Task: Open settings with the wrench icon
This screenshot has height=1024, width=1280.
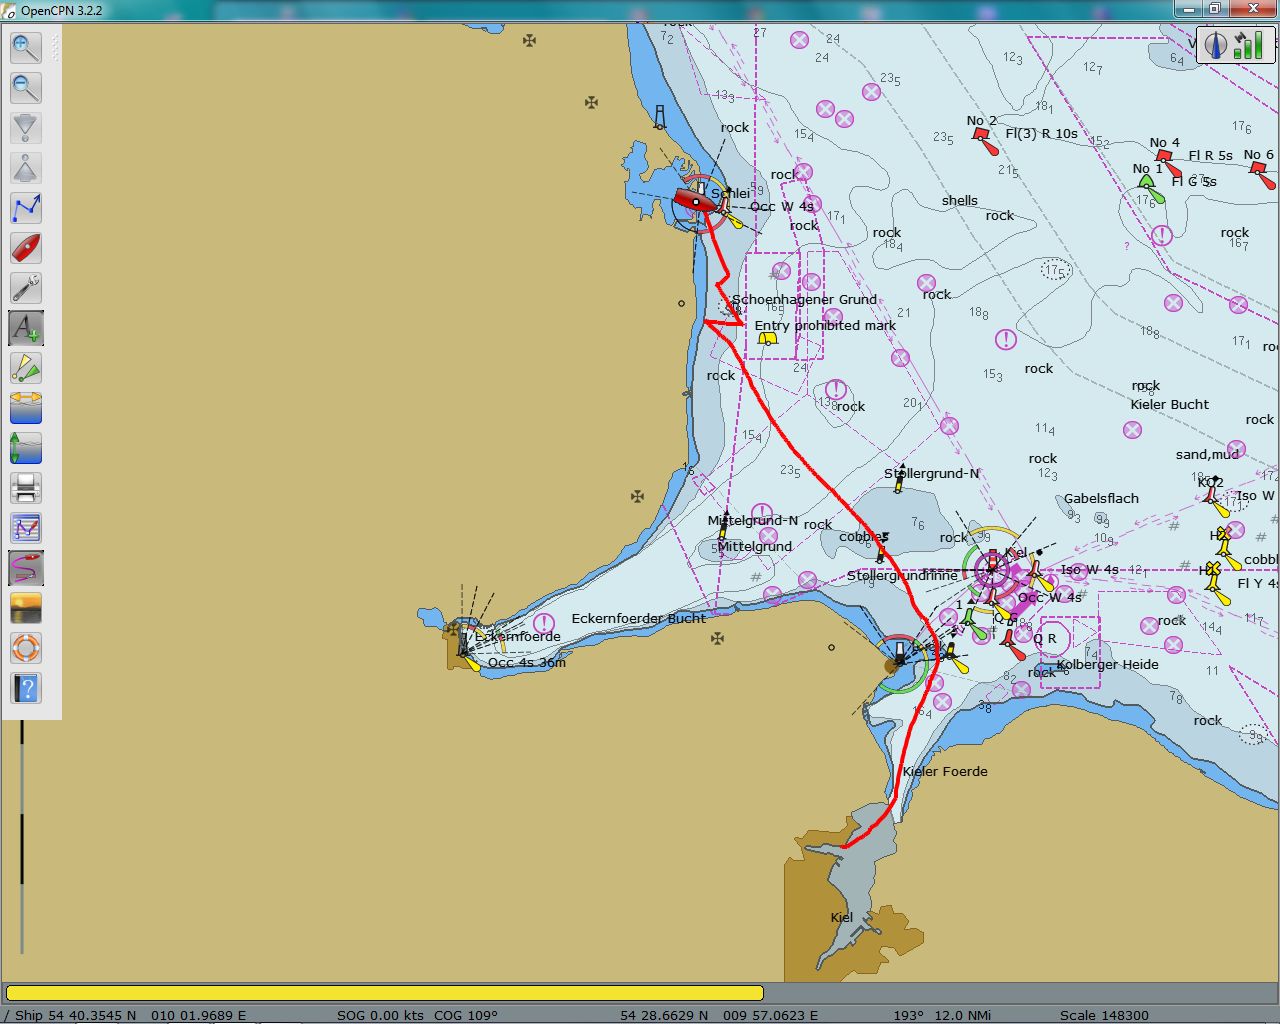Action: [x=25, y=288]
